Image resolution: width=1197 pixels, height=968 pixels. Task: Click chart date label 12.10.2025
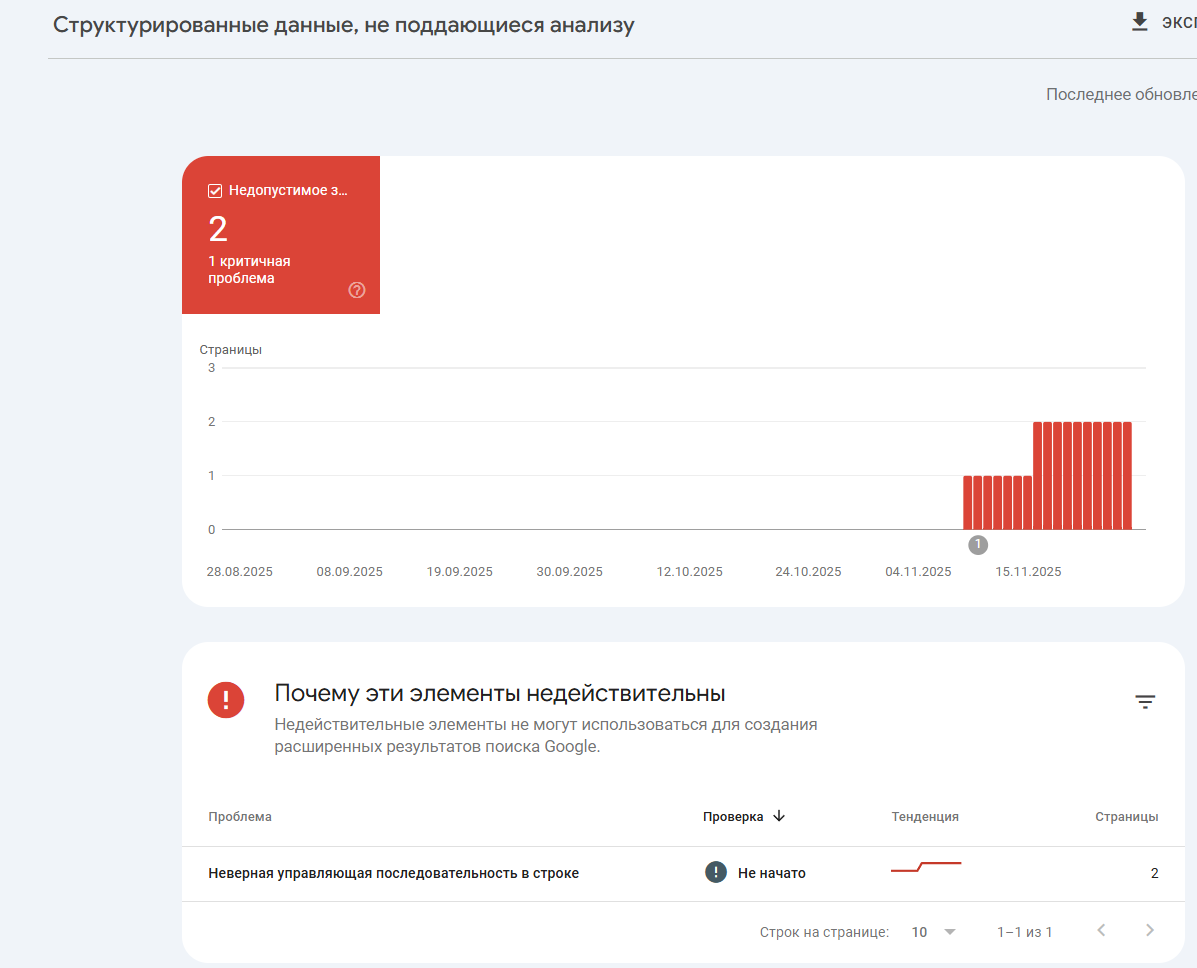pos(689,572)
